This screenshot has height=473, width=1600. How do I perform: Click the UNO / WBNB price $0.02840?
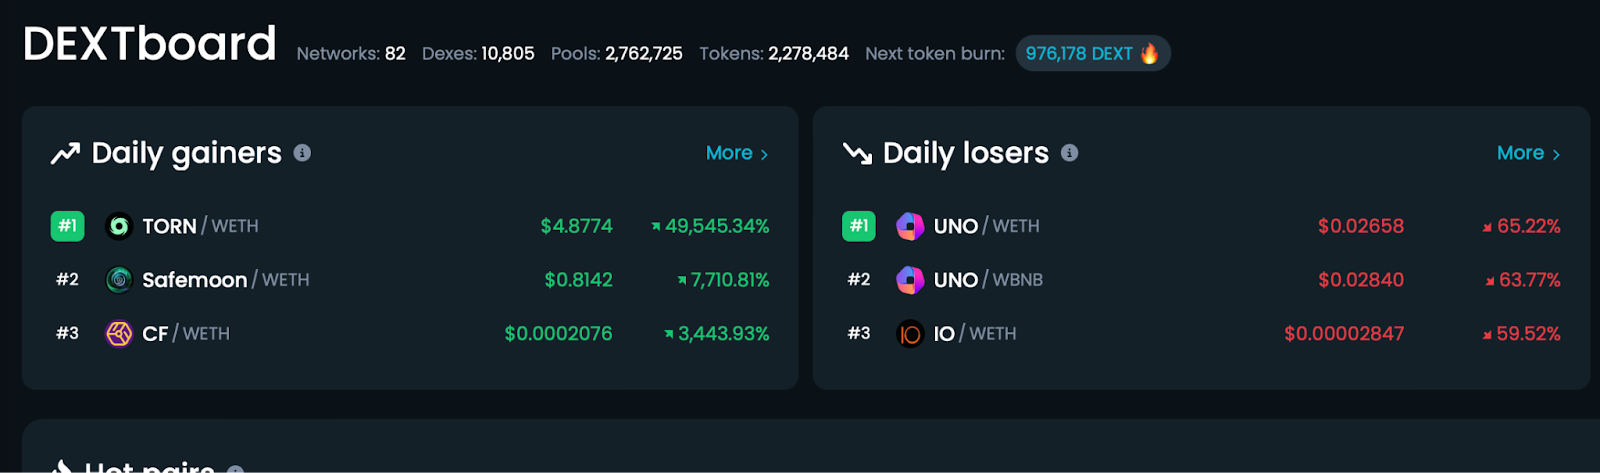pyautogui.click(x=1361, y=280)
